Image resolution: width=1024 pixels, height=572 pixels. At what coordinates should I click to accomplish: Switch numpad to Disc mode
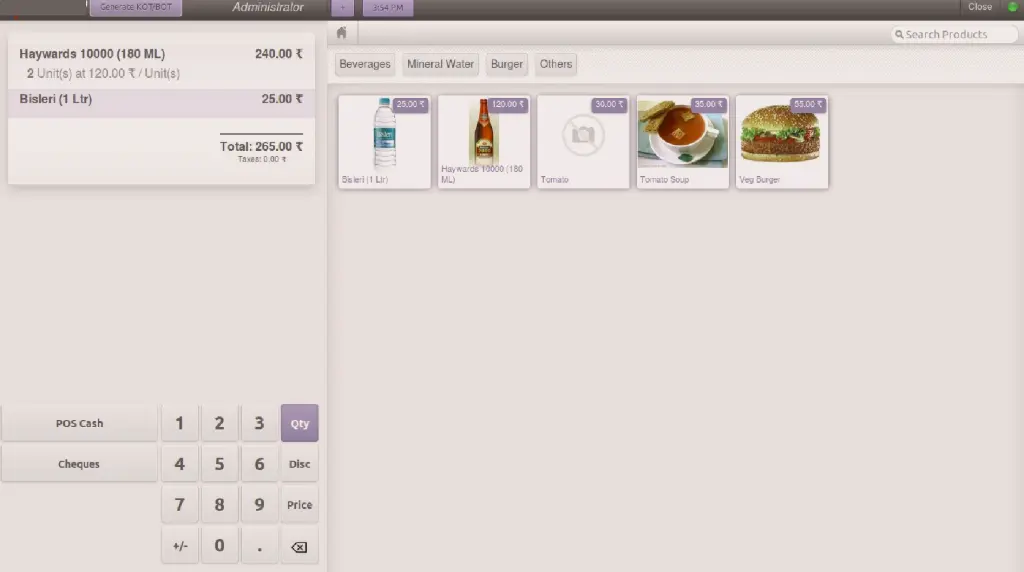tap(300, 464)
